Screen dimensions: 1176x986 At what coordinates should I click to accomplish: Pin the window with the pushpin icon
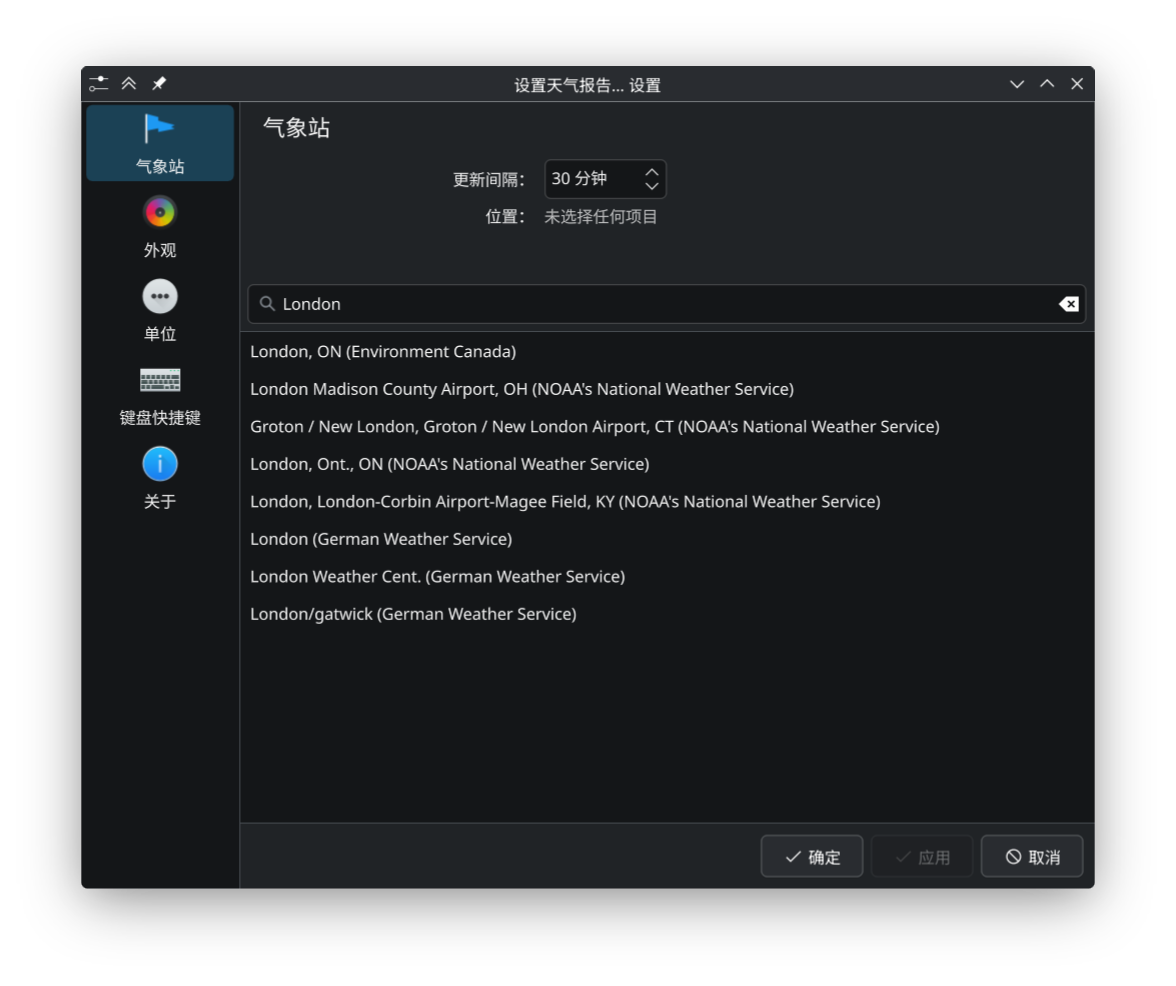tap(159, 84)
